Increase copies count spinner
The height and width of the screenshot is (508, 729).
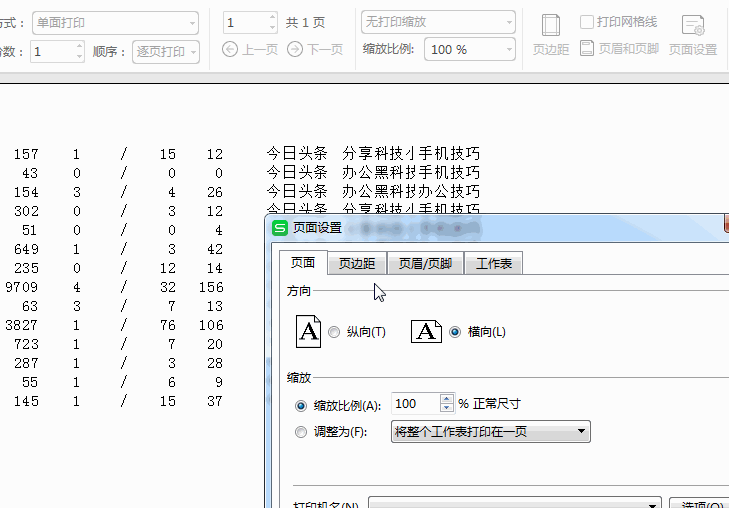[x=80, y=46]
